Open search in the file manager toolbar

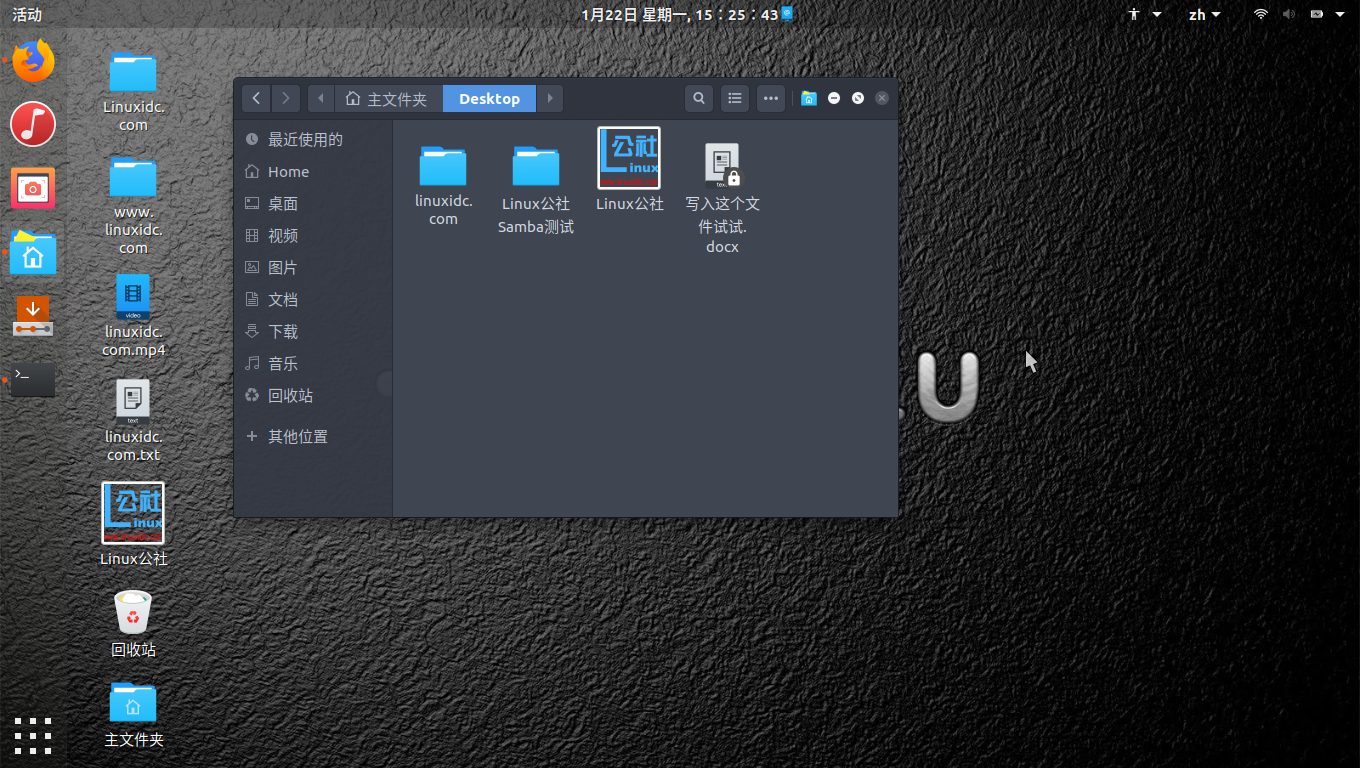tap(698, 98)
